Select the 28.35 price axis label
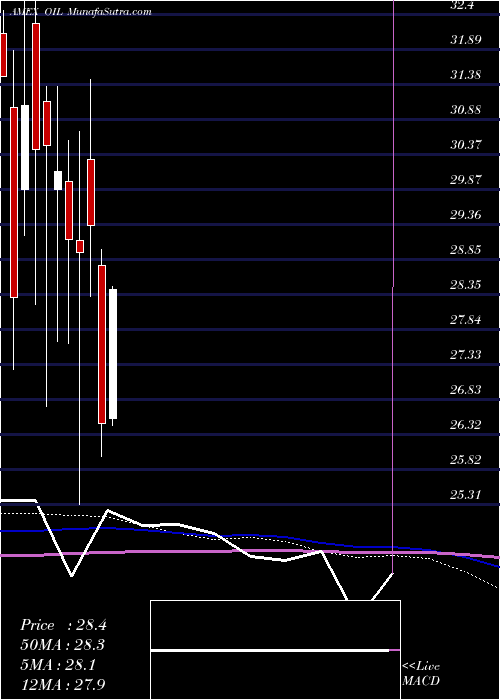 click(466, 285)
